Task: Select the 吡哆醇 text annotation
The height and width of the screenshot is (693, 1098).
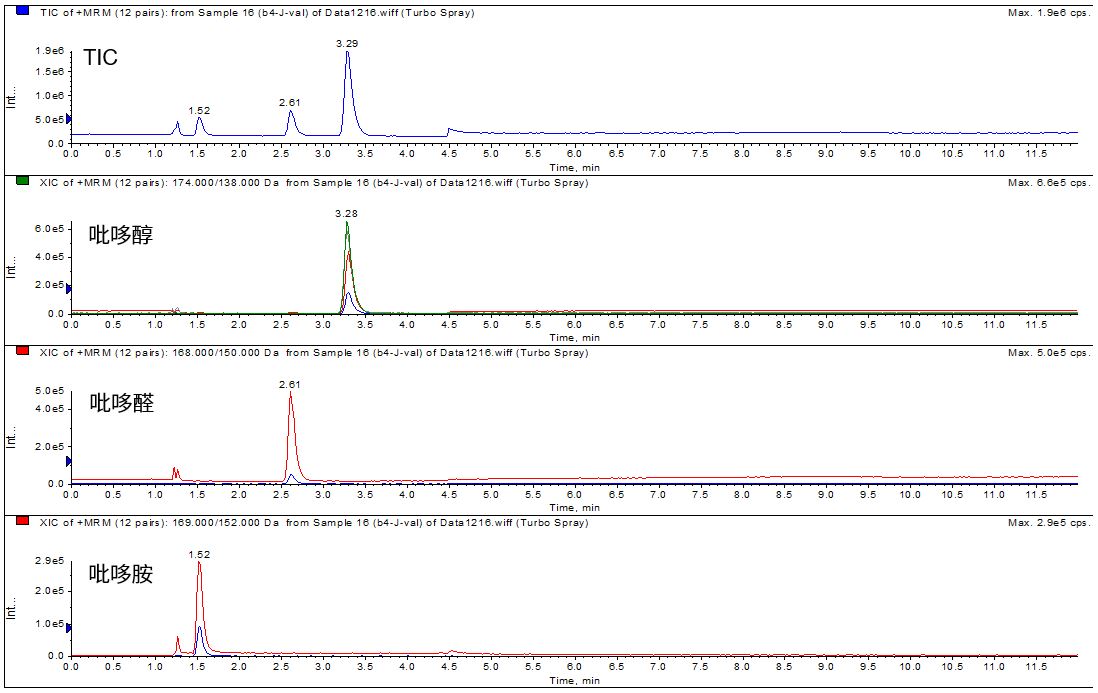Action: 121,236
